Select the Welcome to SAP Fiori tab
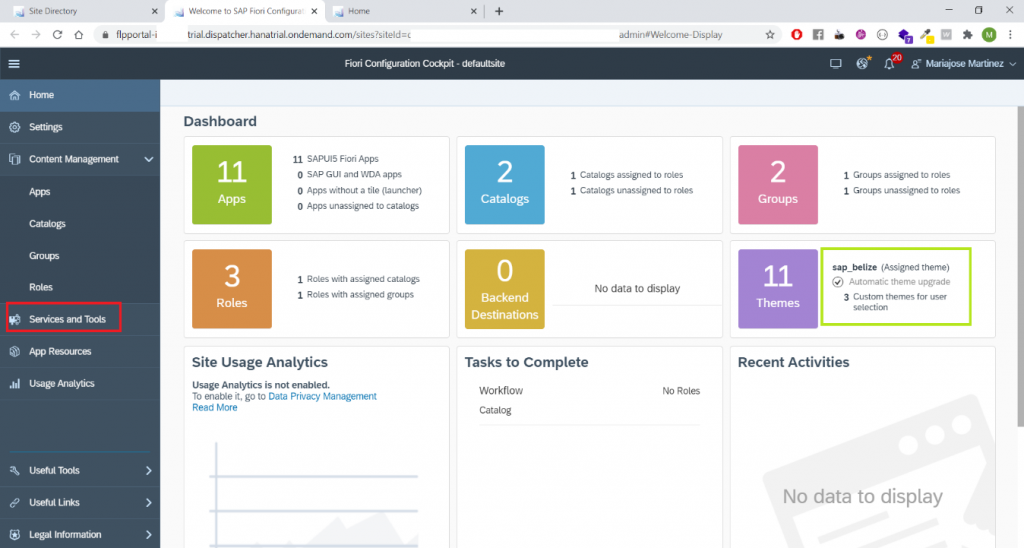1024x548 pixels. (244, 11)
